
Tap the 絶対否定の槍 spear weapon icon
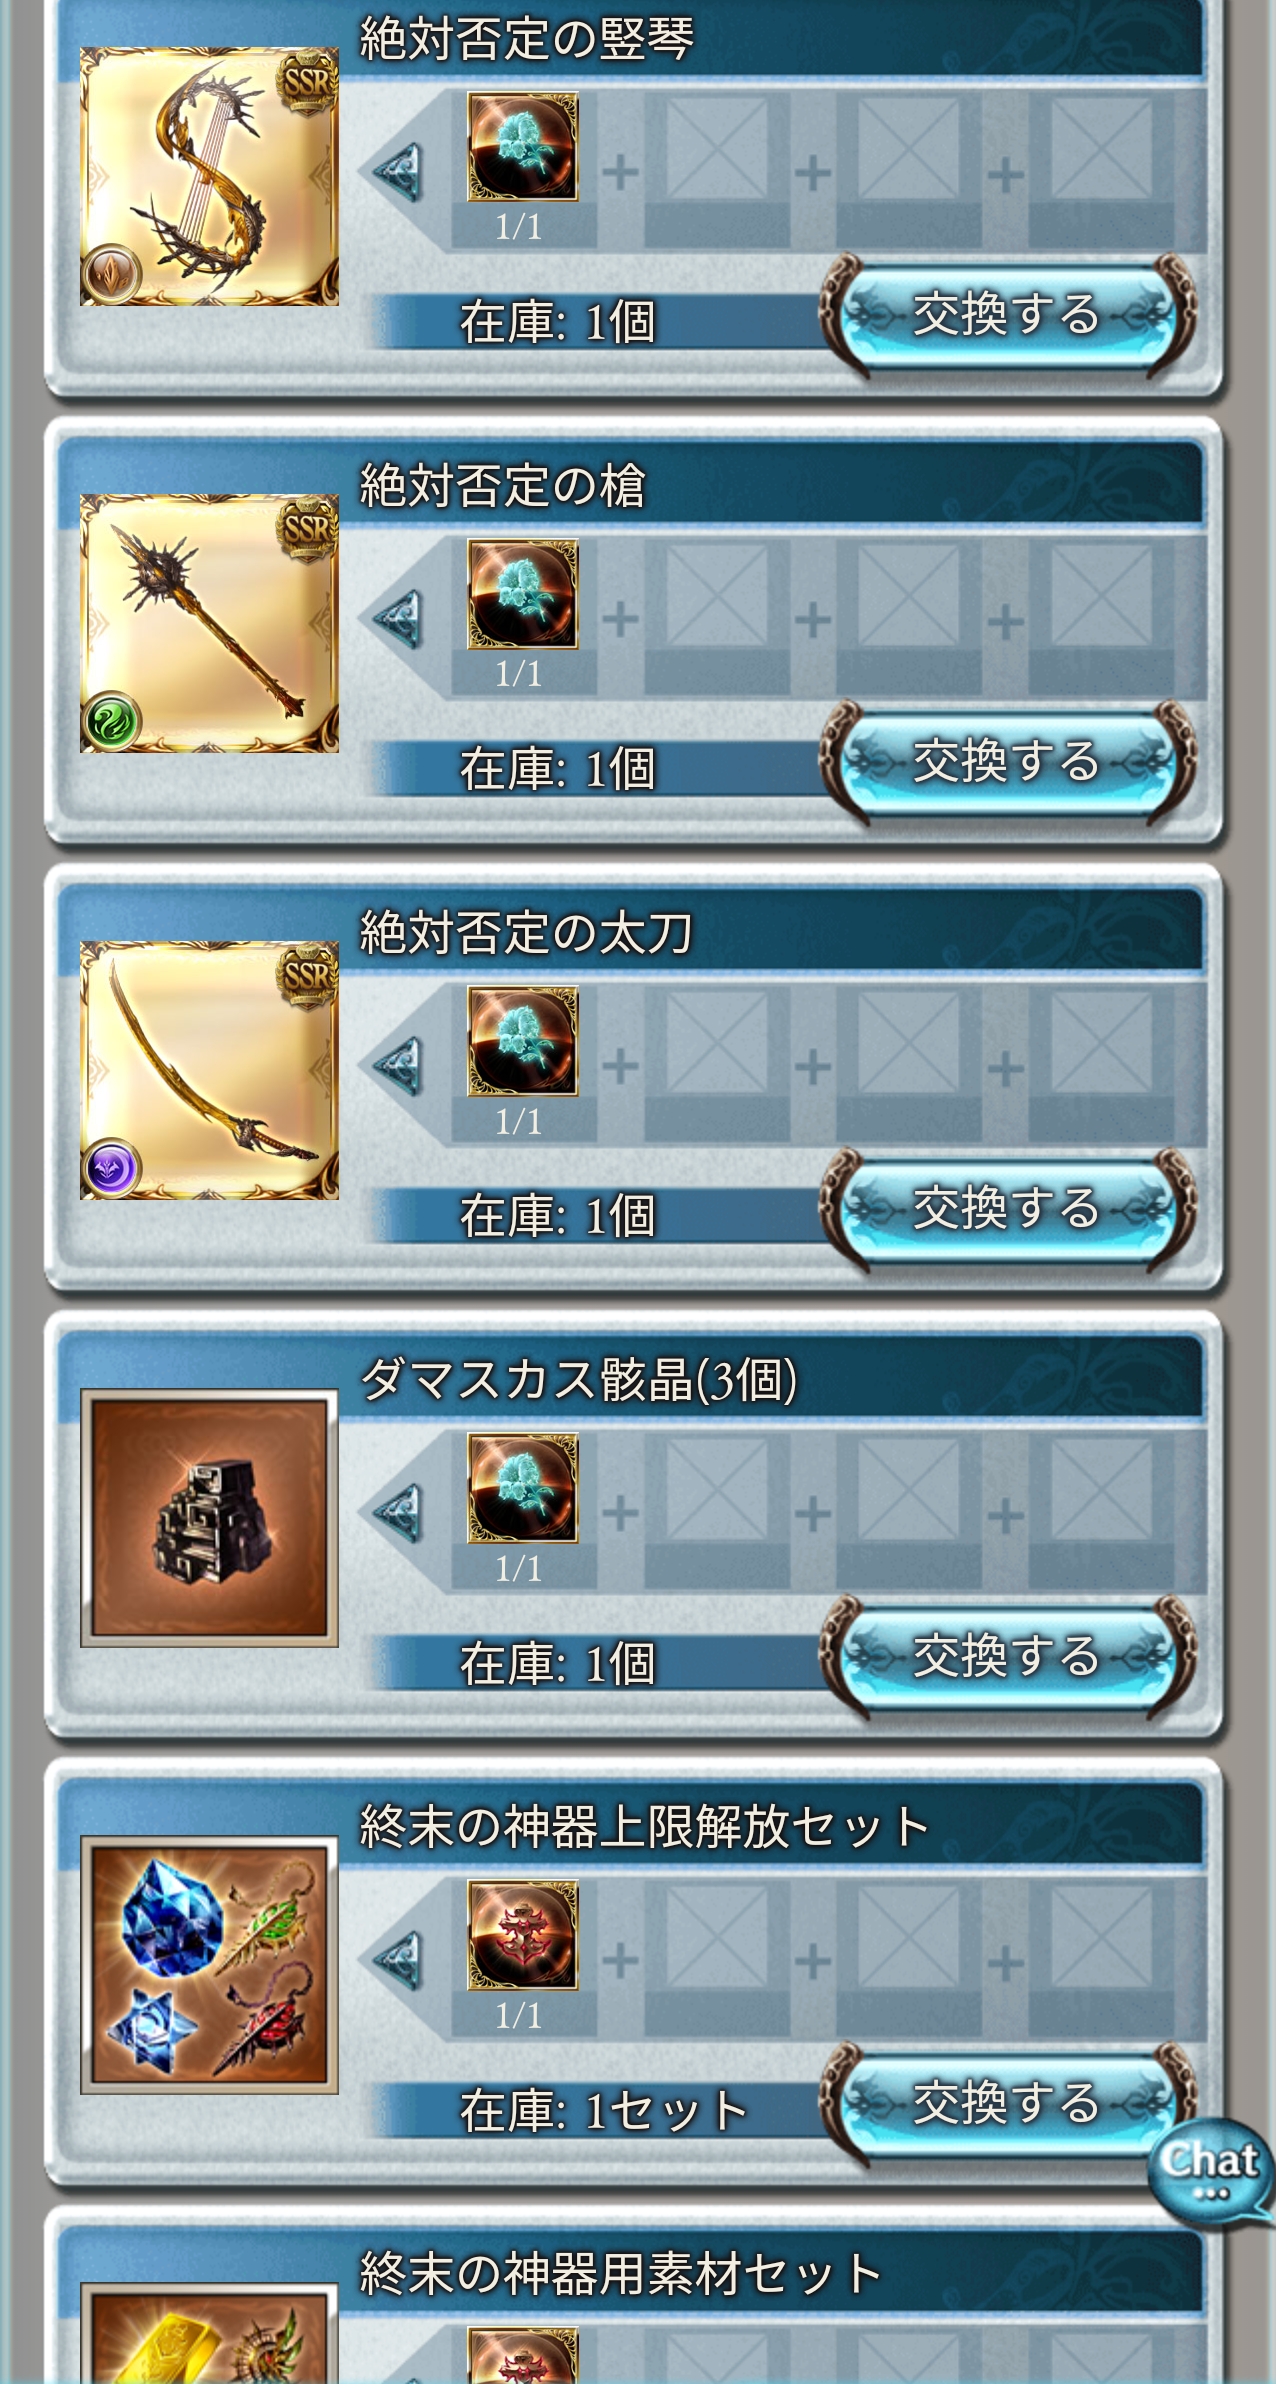point(209,623)
